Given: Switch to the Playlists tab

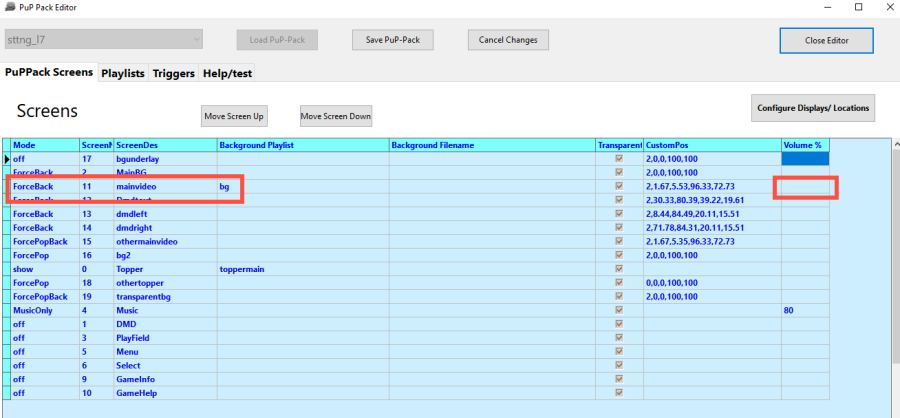Looking at the screenshot, I should [x=123, y=73].
